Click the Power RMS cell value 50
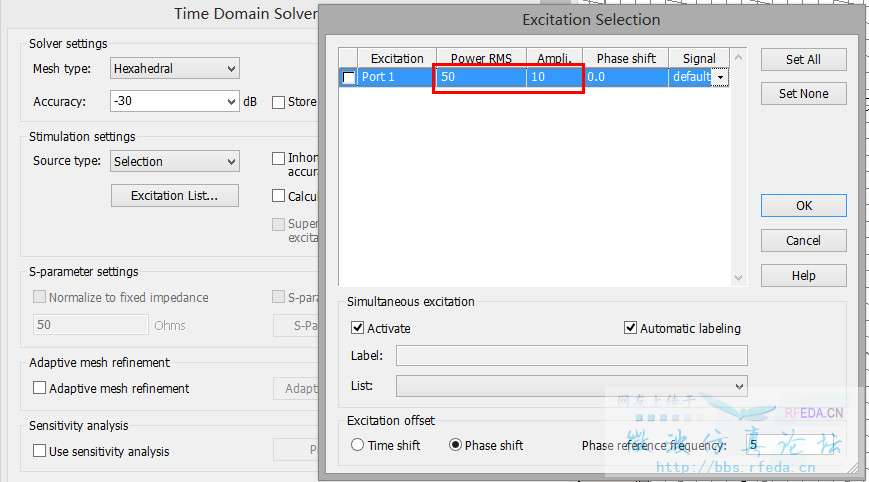This screenshot has height=482, width=869. click(x=481, y=77)
